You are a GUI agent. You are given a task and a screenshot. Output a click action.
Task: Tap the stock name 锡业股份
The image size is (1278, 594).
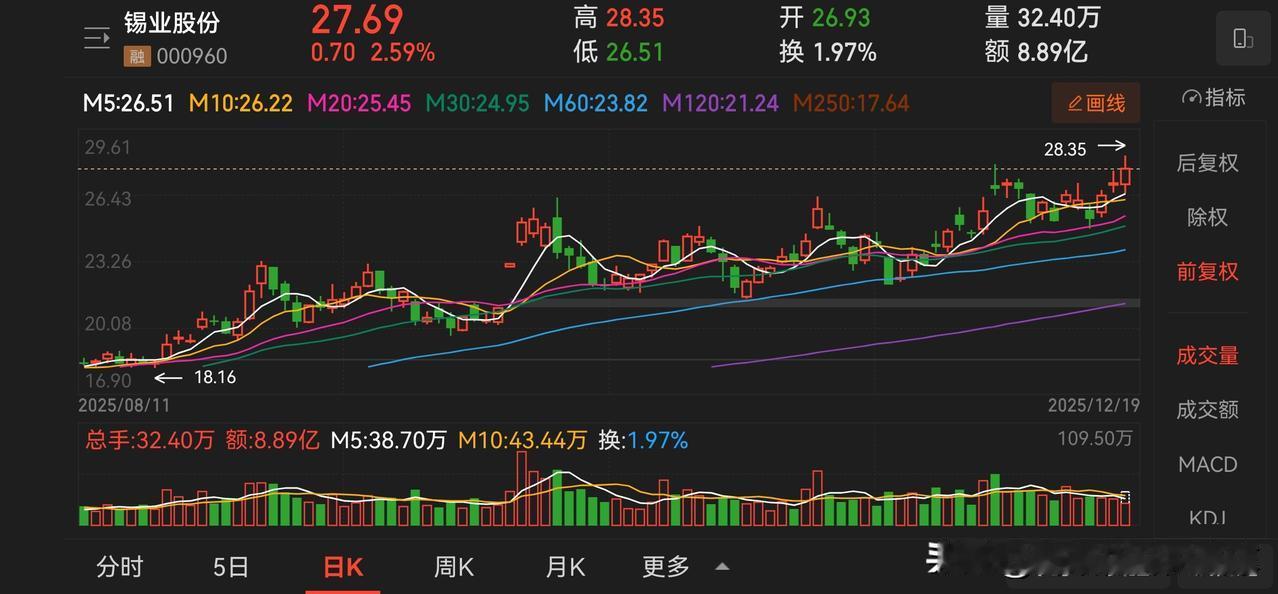tap(172, 22)
